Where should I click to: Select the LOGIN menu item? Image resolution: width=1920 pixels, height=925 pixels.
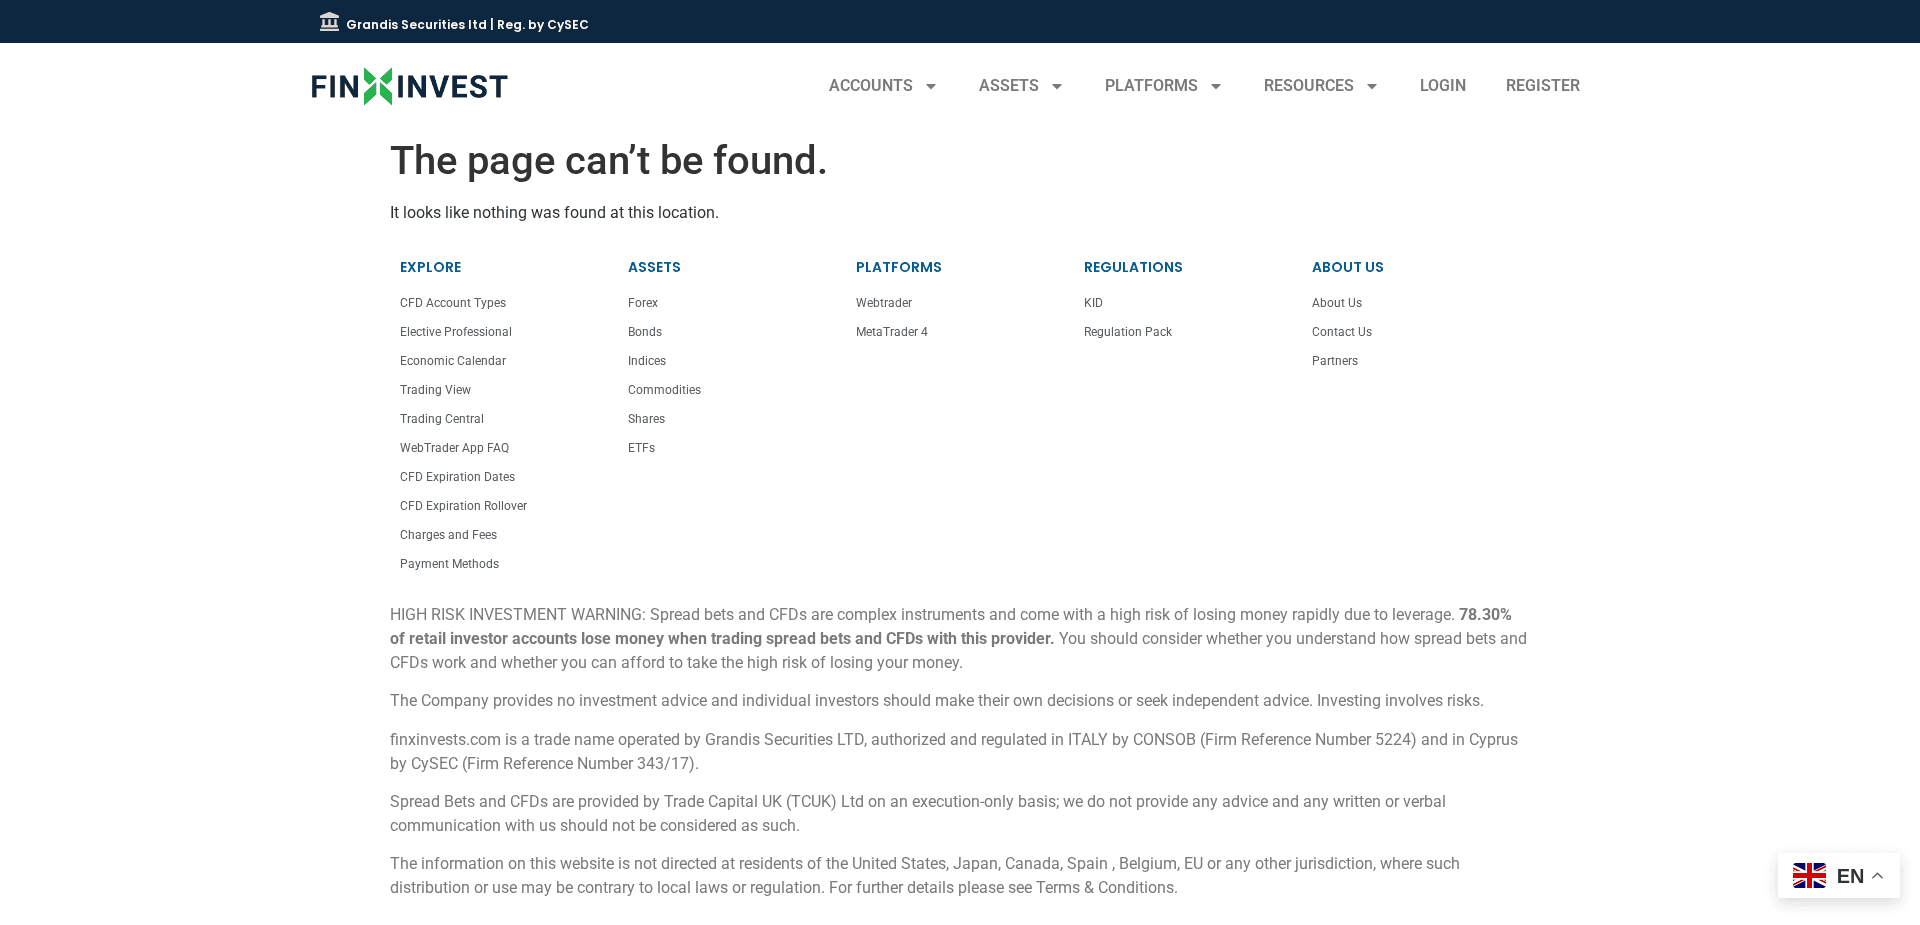[x=1442, y=86]
